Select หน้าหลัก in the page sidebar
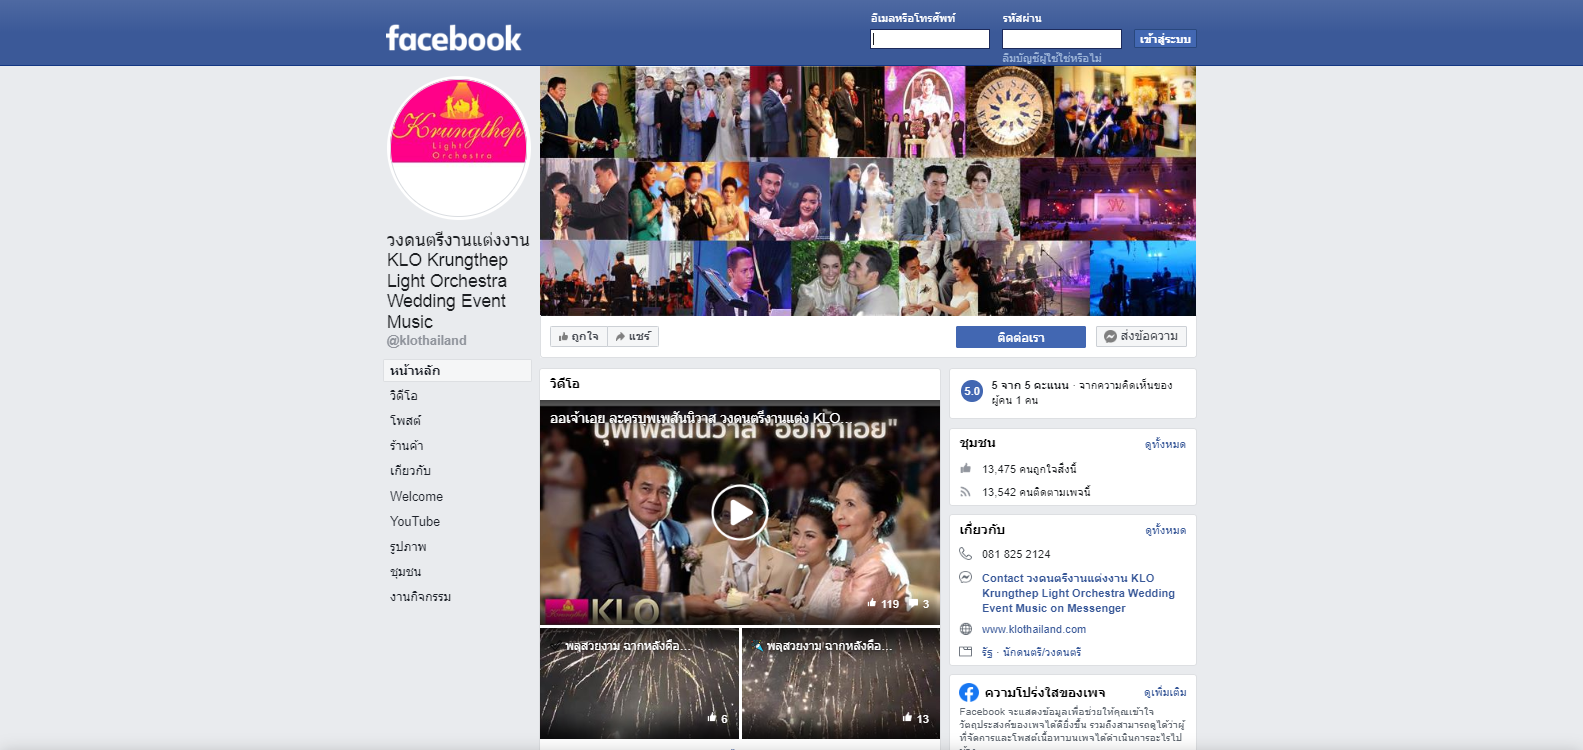The width and height of the screenshot is (1583, 750). coord(457,371)
